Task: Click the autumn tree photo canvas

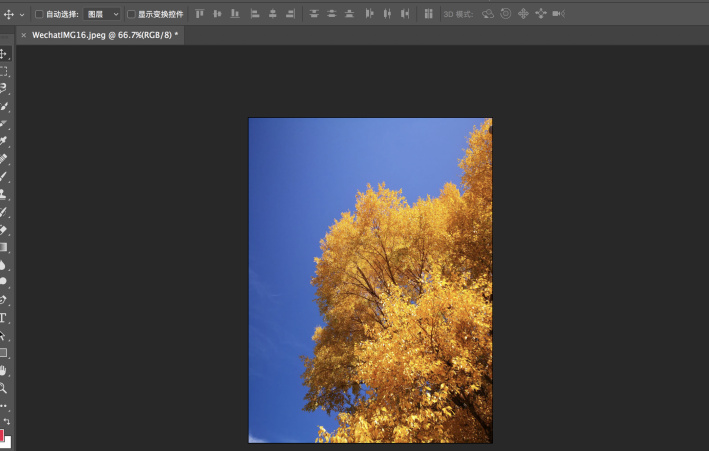Action: 370,280
